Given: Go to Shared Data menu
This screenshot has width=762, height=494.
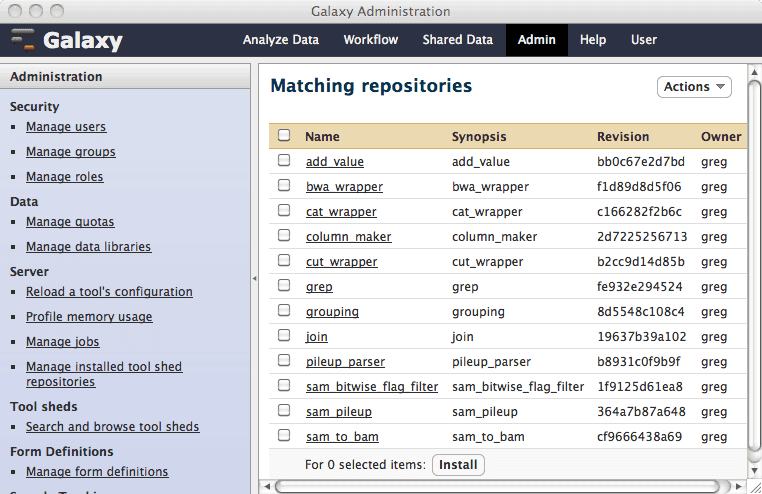Looking at the screenshot, I should point(457,40).
